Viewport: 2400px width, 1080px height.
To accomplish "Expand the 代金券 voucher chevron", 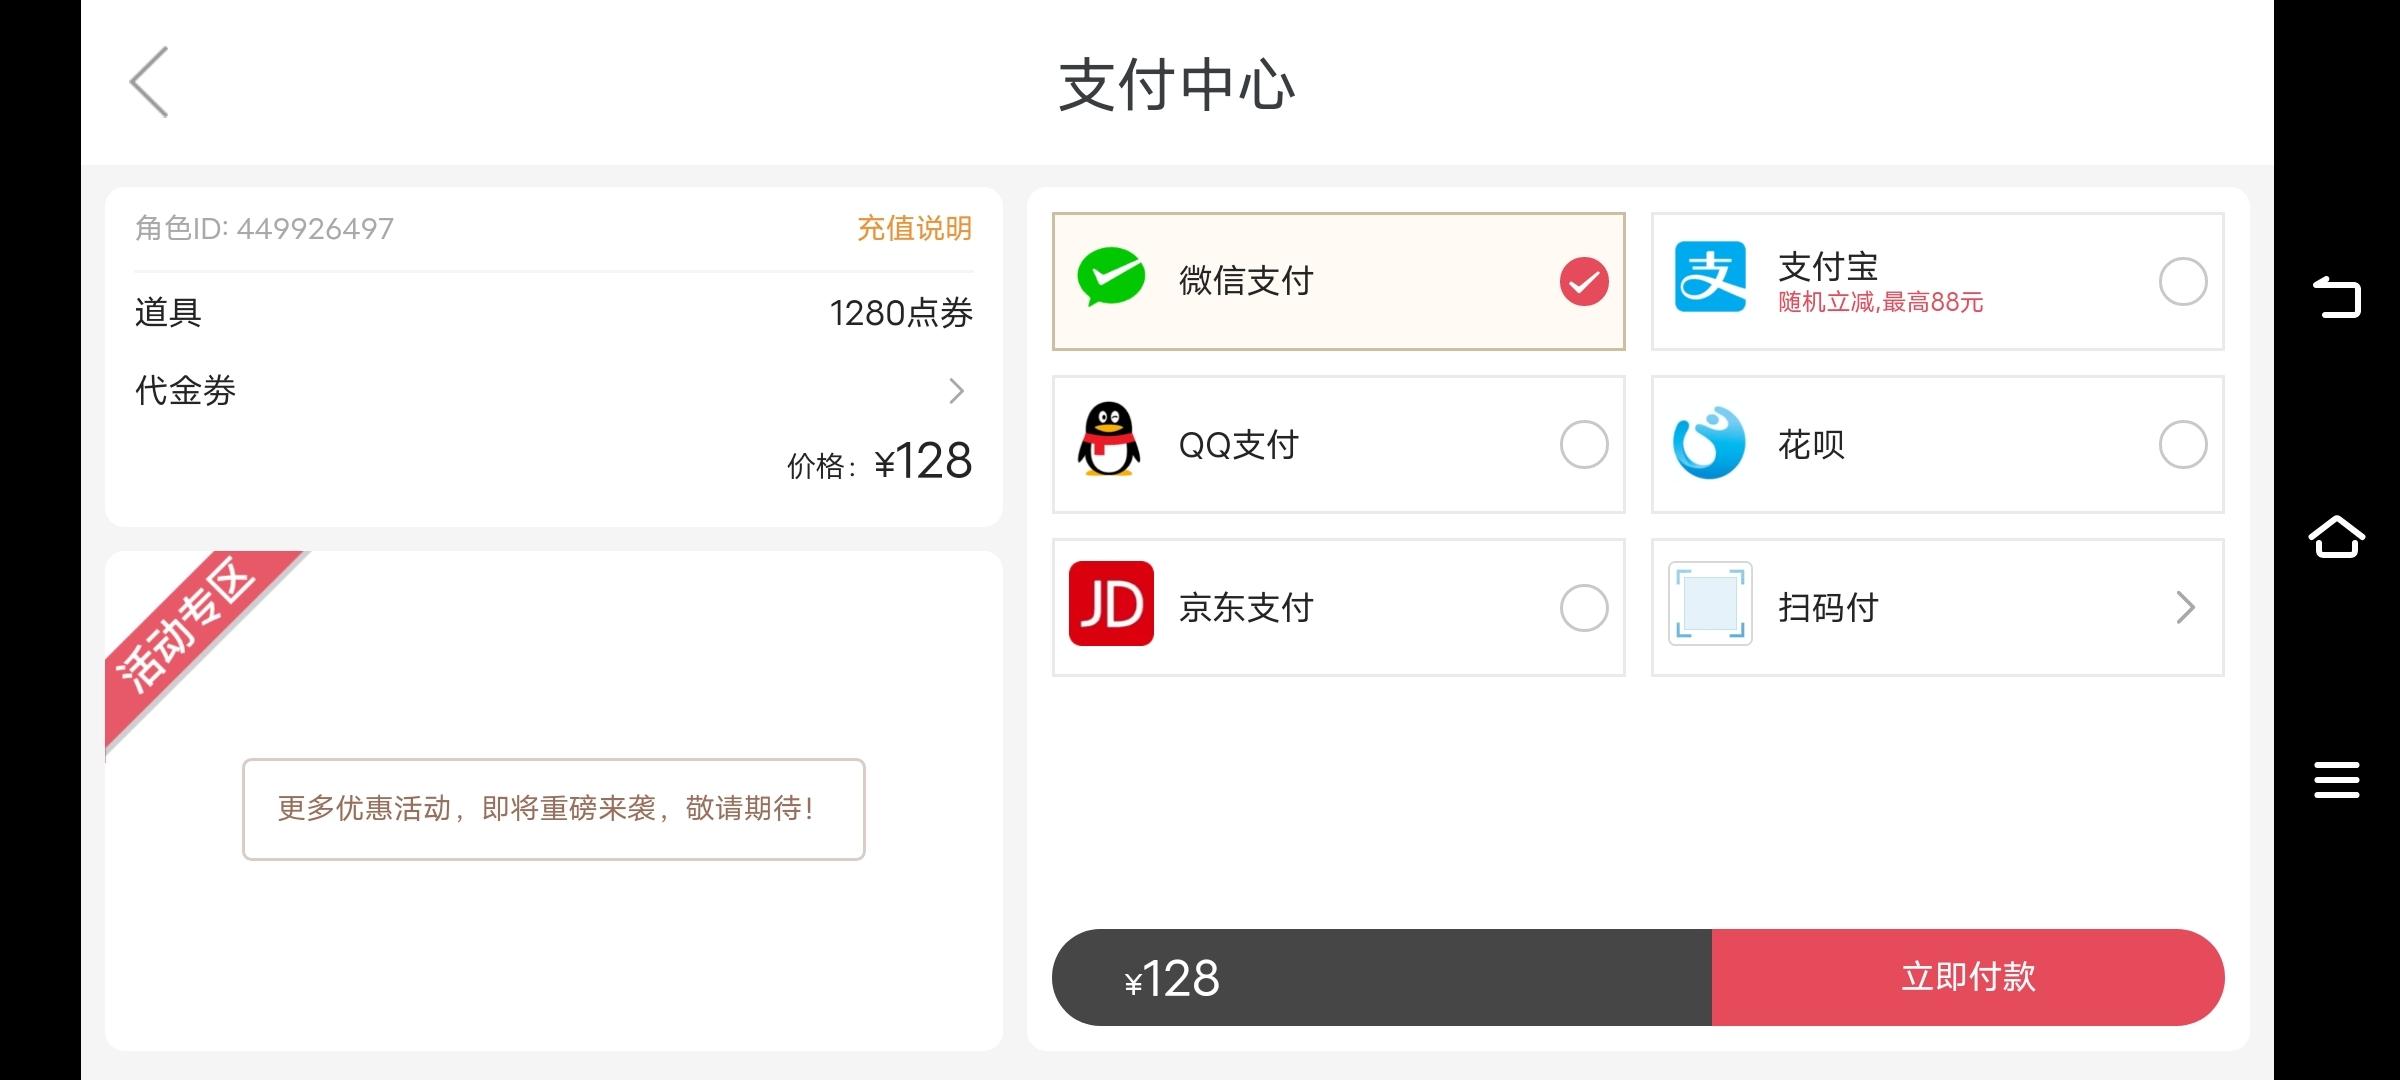I will [x=956, y=391].
